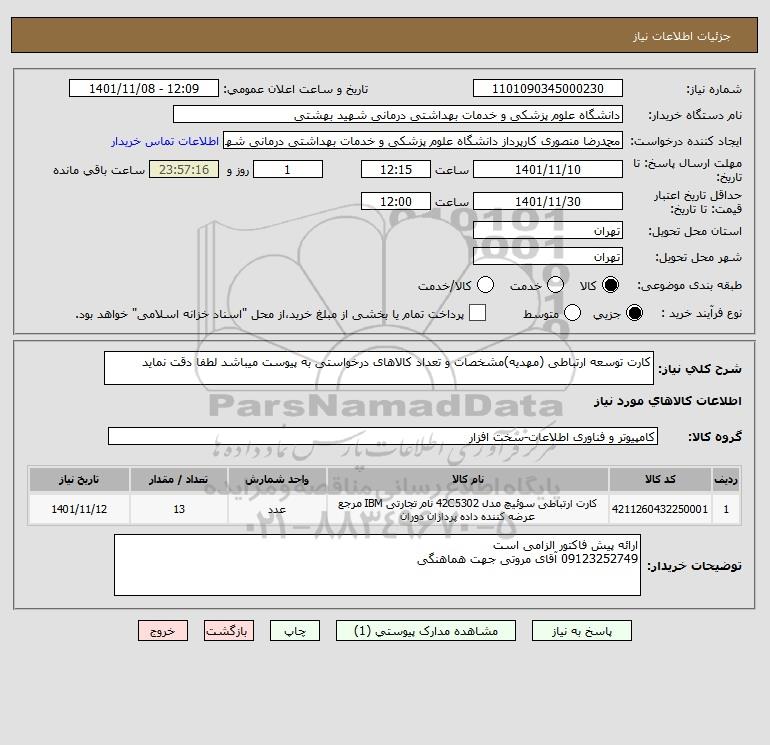Click the unit cell عدد

(277, 509)
